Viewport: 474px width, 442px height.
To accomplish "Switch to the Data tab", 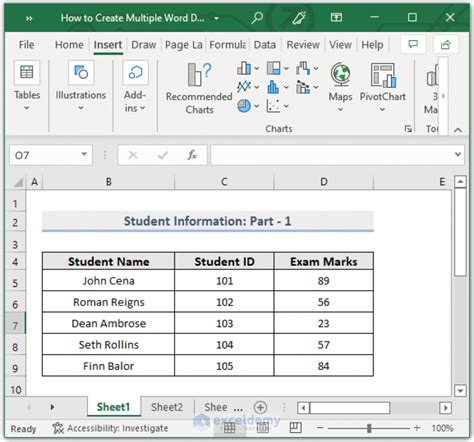I will tap(265, 45).
